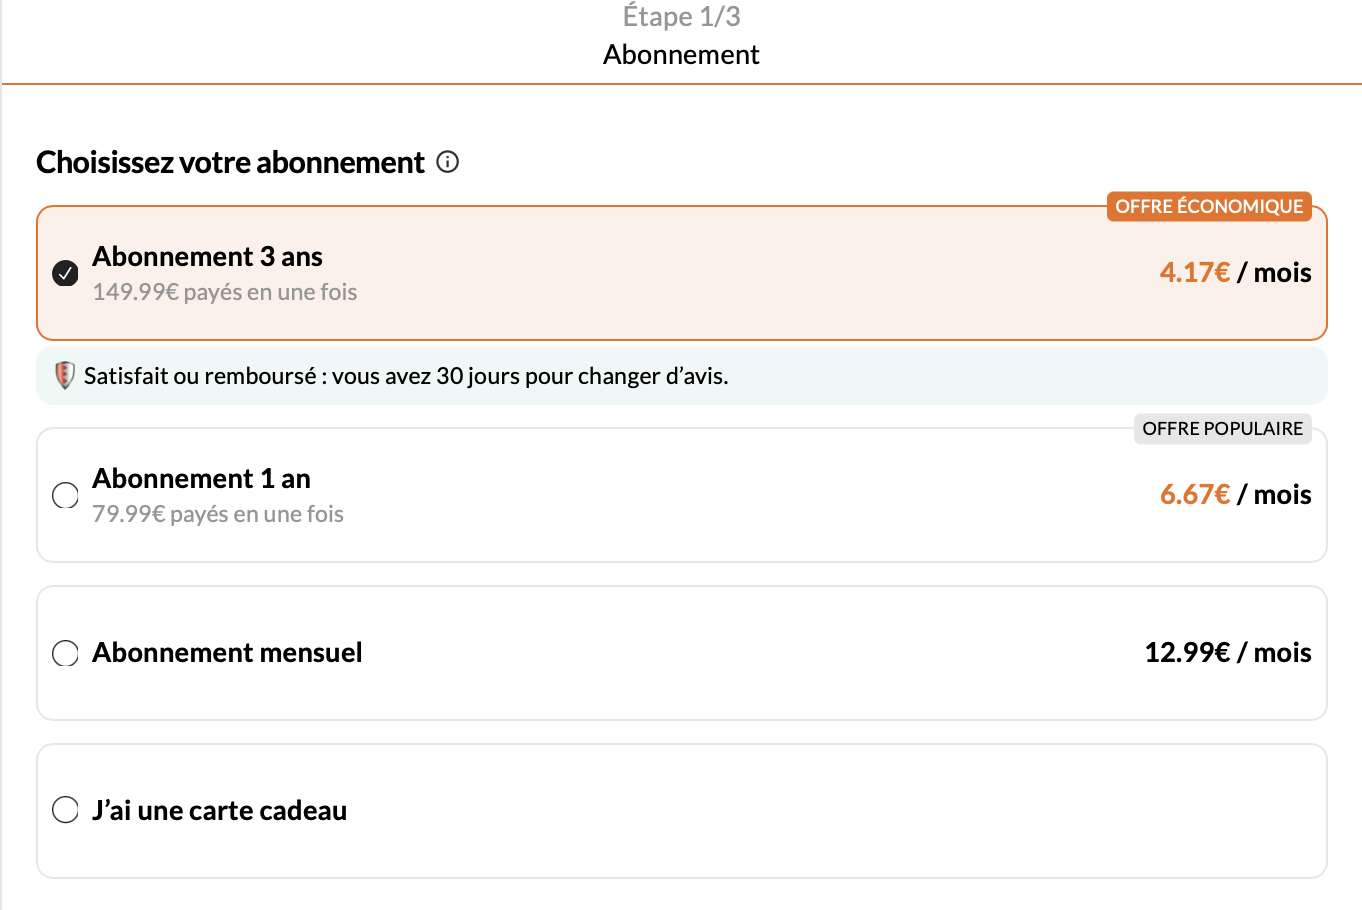This screenshot has width=1362, height=910.
Task: Click the 4.17€ / mois price
Action: 1235,273
